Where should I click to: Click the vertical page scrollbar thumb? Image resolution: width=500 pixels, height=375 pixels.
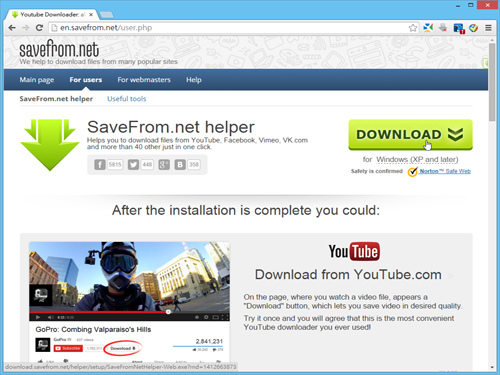[x=492, y=82]
